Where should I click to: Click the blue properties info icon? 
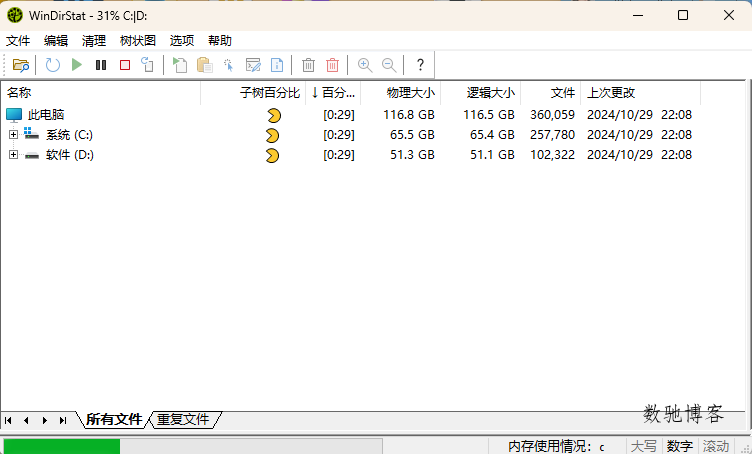277,65
